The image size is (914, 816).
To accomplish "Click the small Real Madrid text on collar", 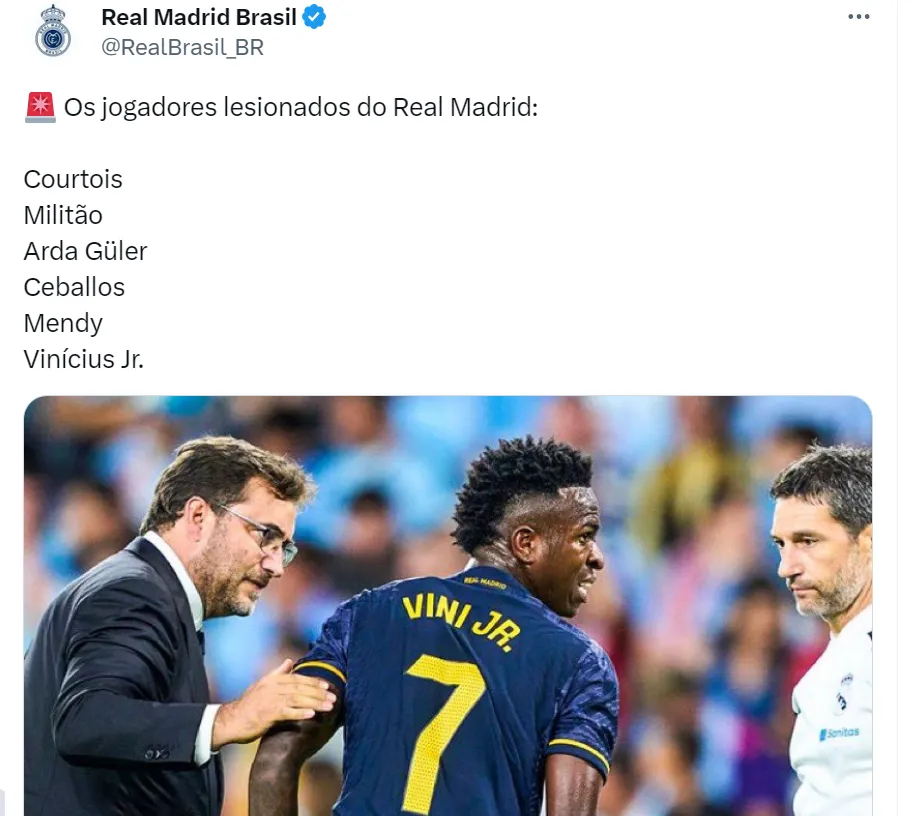I will (484, 582).
